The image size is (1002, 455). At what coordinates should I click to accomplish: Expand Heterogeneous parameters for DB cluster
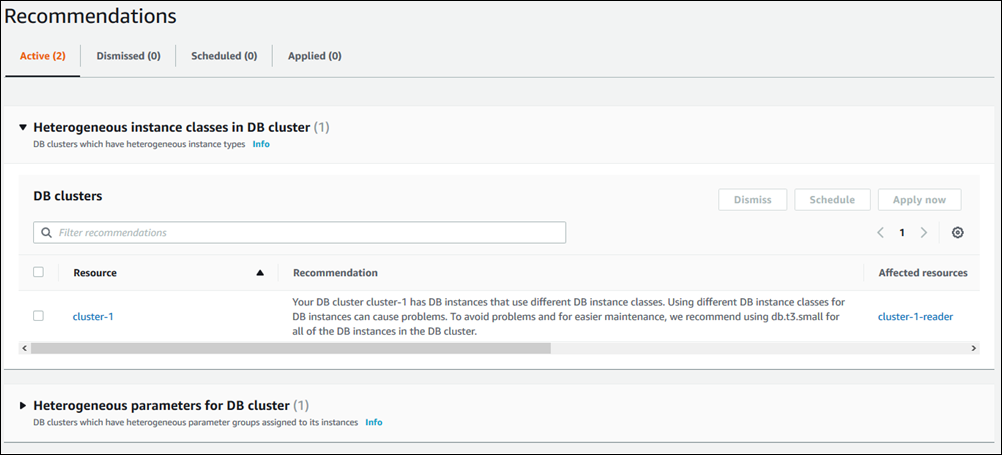(x=23, y=406)
